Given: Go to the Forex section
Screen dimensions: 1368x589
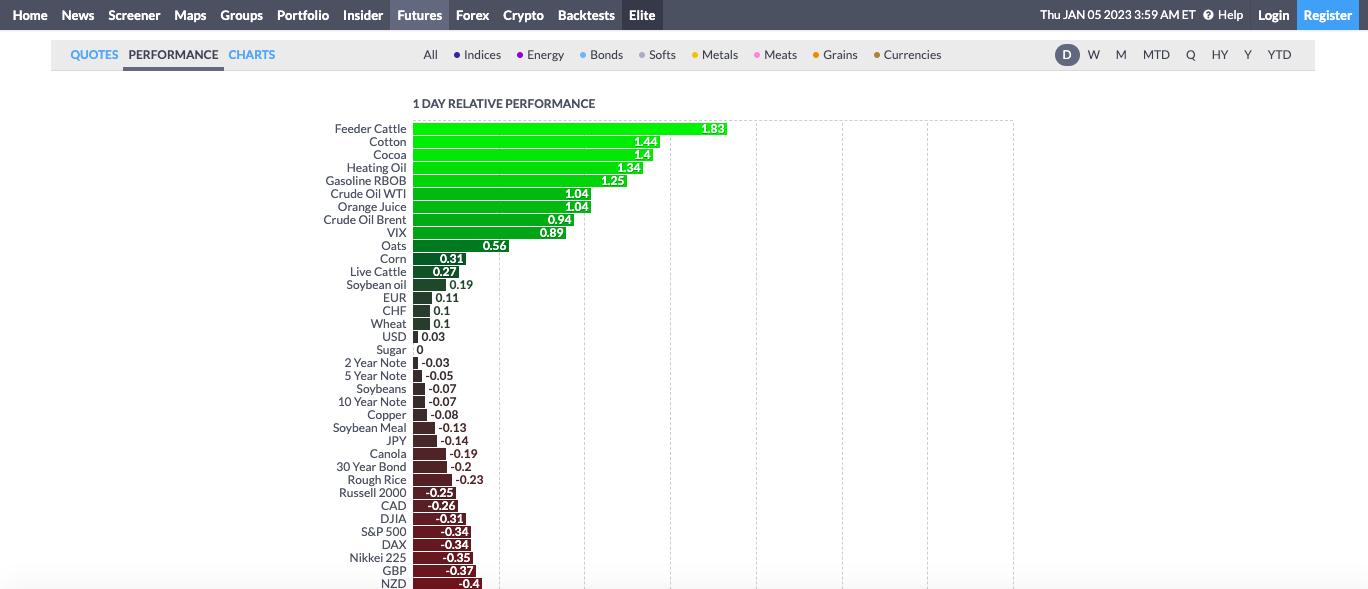Looking at the screenshot, I should point(472,15).
